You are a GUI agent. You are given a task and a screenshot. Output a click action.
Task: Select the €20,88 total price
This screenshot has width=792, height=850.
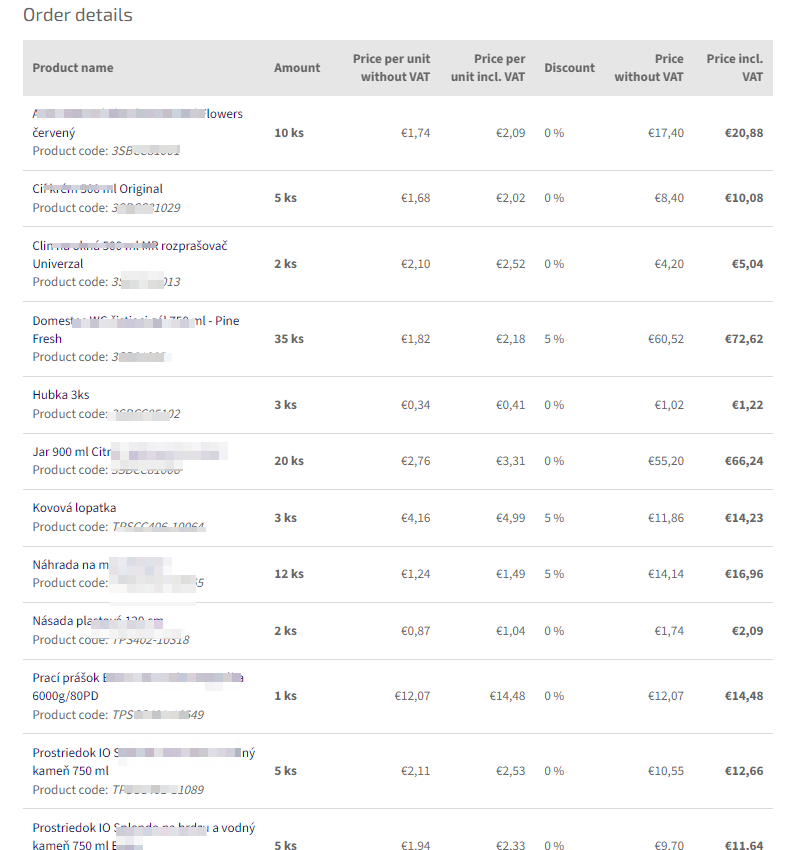(744, 133)
